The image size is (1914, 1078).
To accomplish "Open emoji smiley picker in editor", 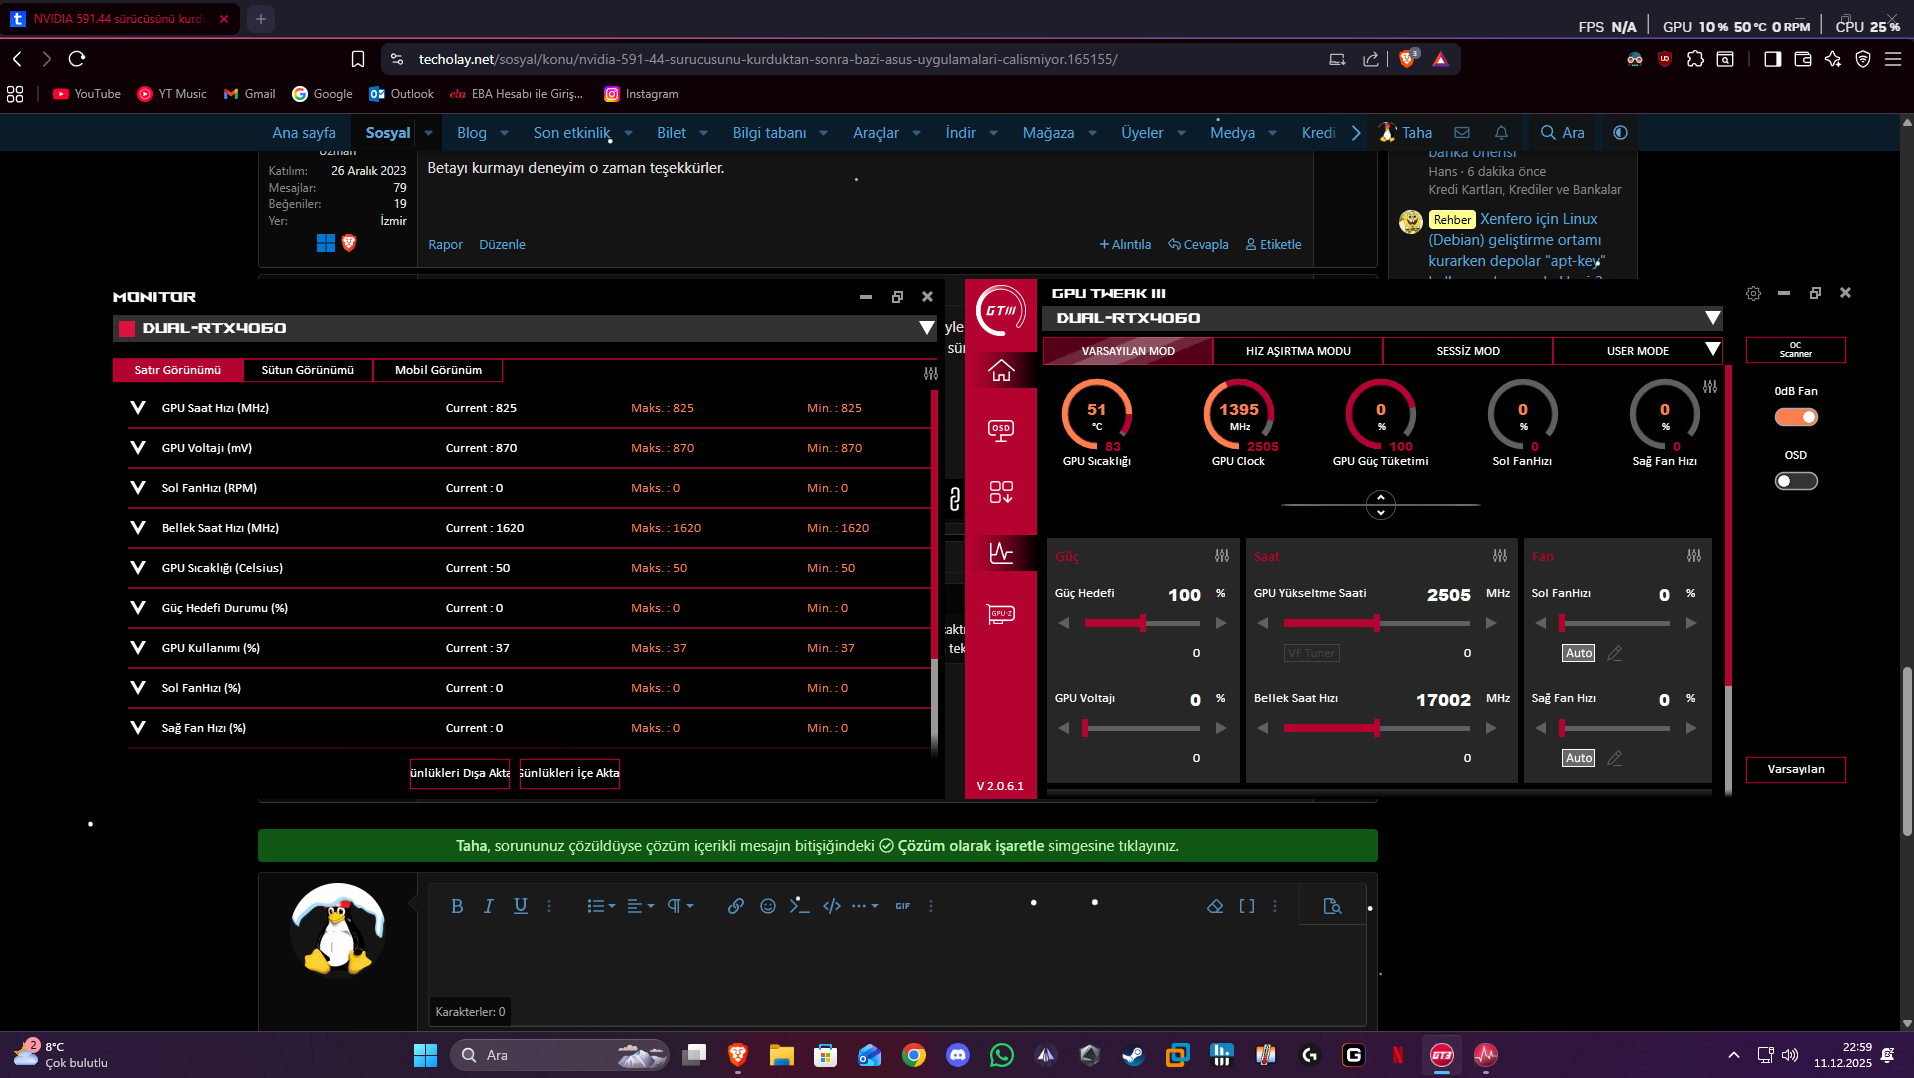I will [768, 906].
